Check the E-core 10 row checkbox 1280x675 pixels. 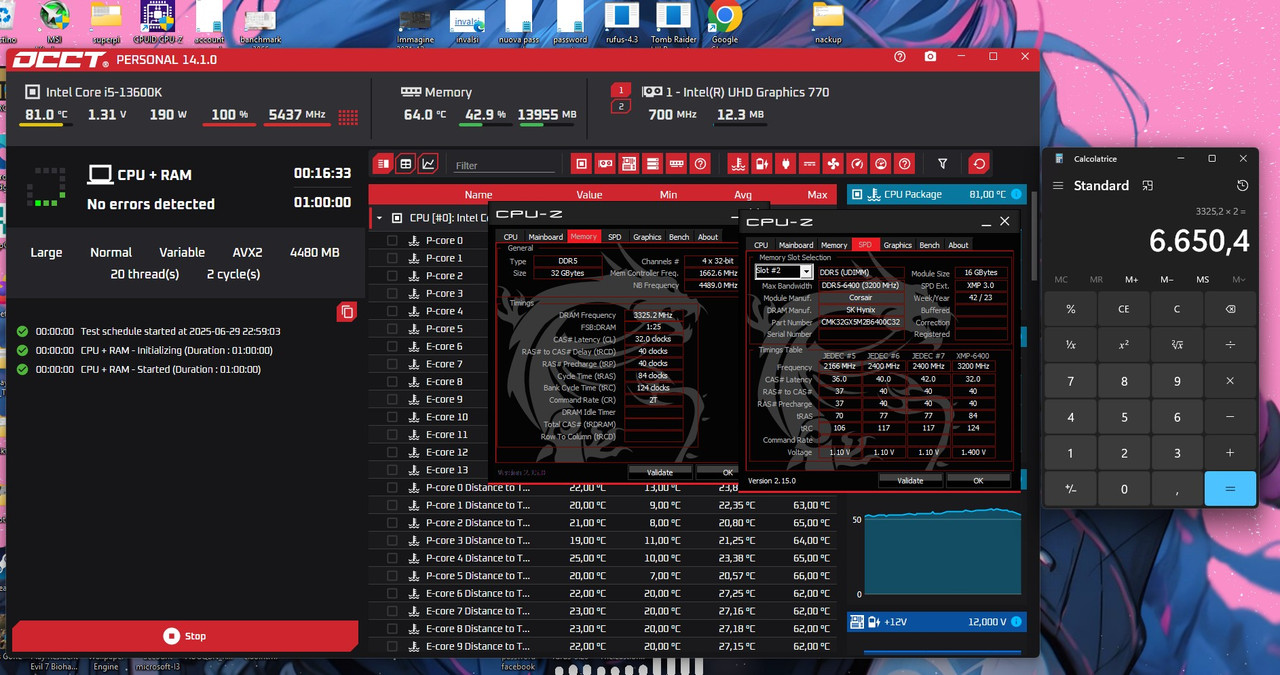tap(392, 417)
